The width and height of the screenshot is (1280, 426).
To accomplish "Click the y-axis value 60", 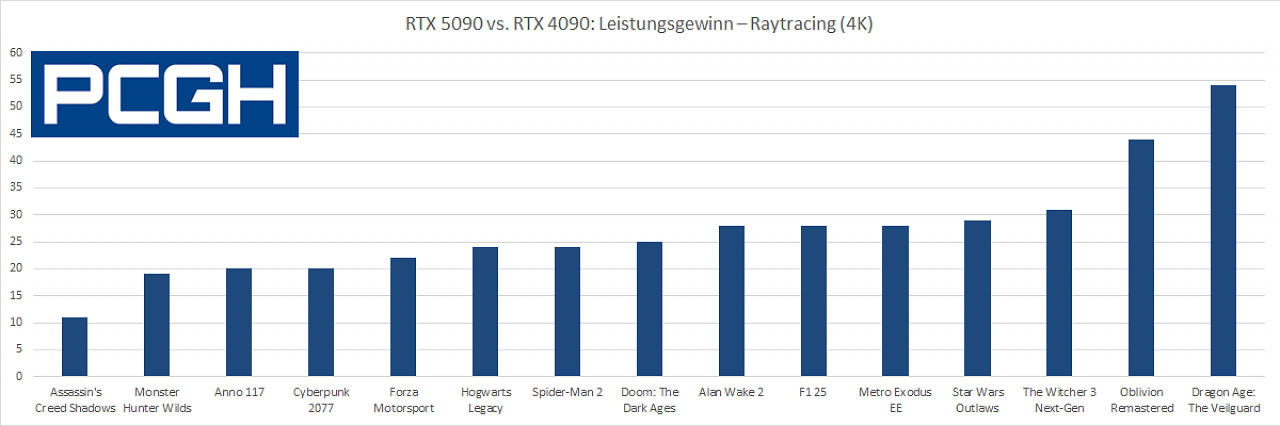I will coord(15,53).
